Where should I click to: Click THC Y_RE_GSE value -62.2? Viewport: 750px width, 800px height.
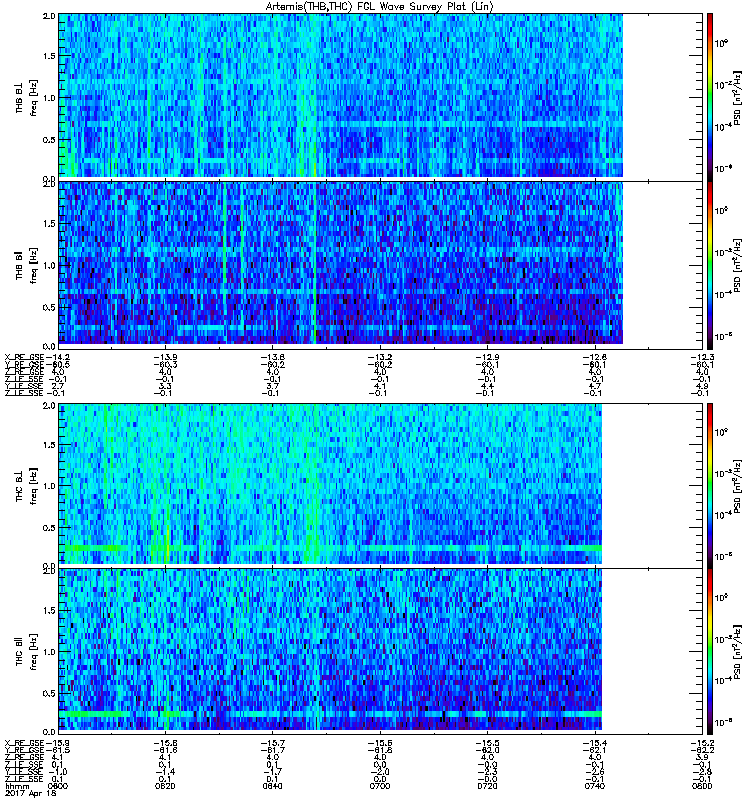coord(702,750)
